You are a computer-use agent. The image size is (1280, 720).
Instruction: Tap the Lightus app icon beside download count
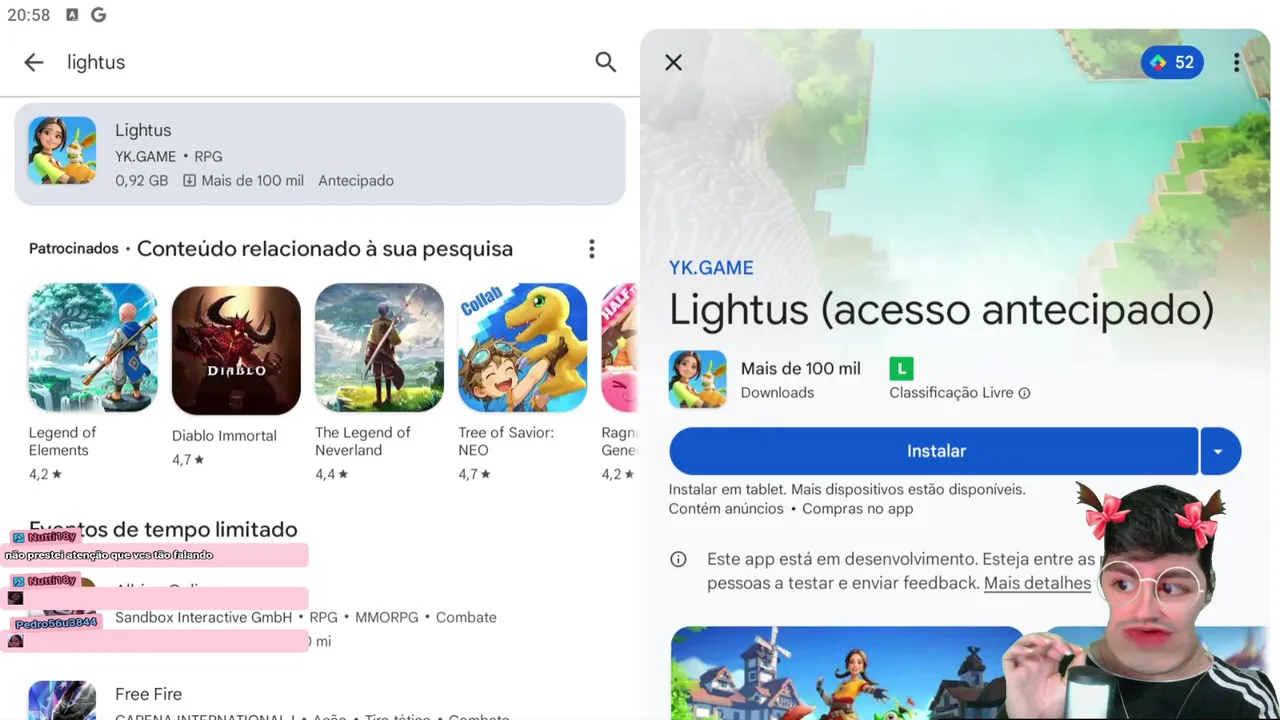pos(697,379)
